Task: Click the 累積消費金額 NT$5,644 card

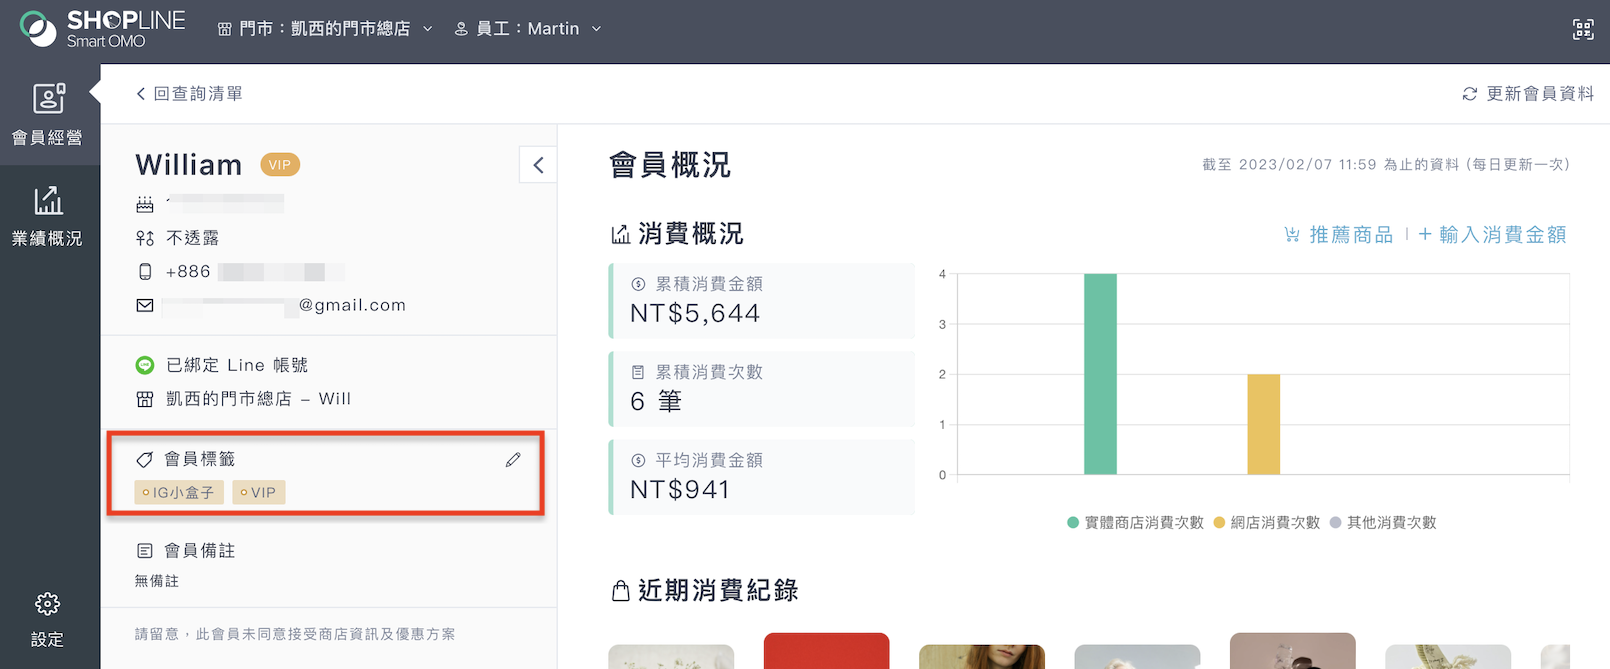Action: 762,300
